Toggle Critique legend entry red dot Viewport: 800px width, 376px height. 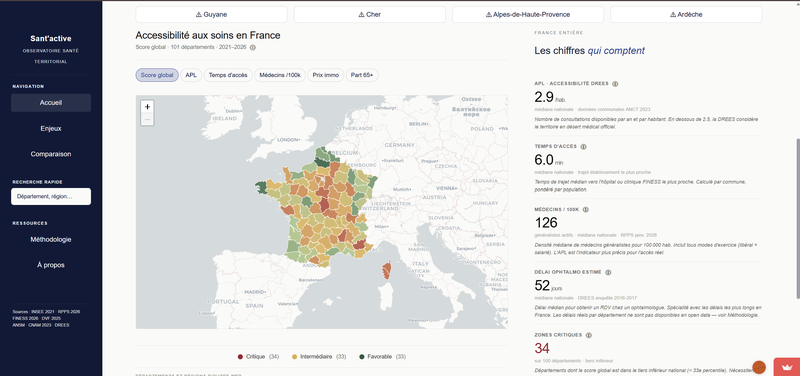pyautogui.click(x=240, y=357)
